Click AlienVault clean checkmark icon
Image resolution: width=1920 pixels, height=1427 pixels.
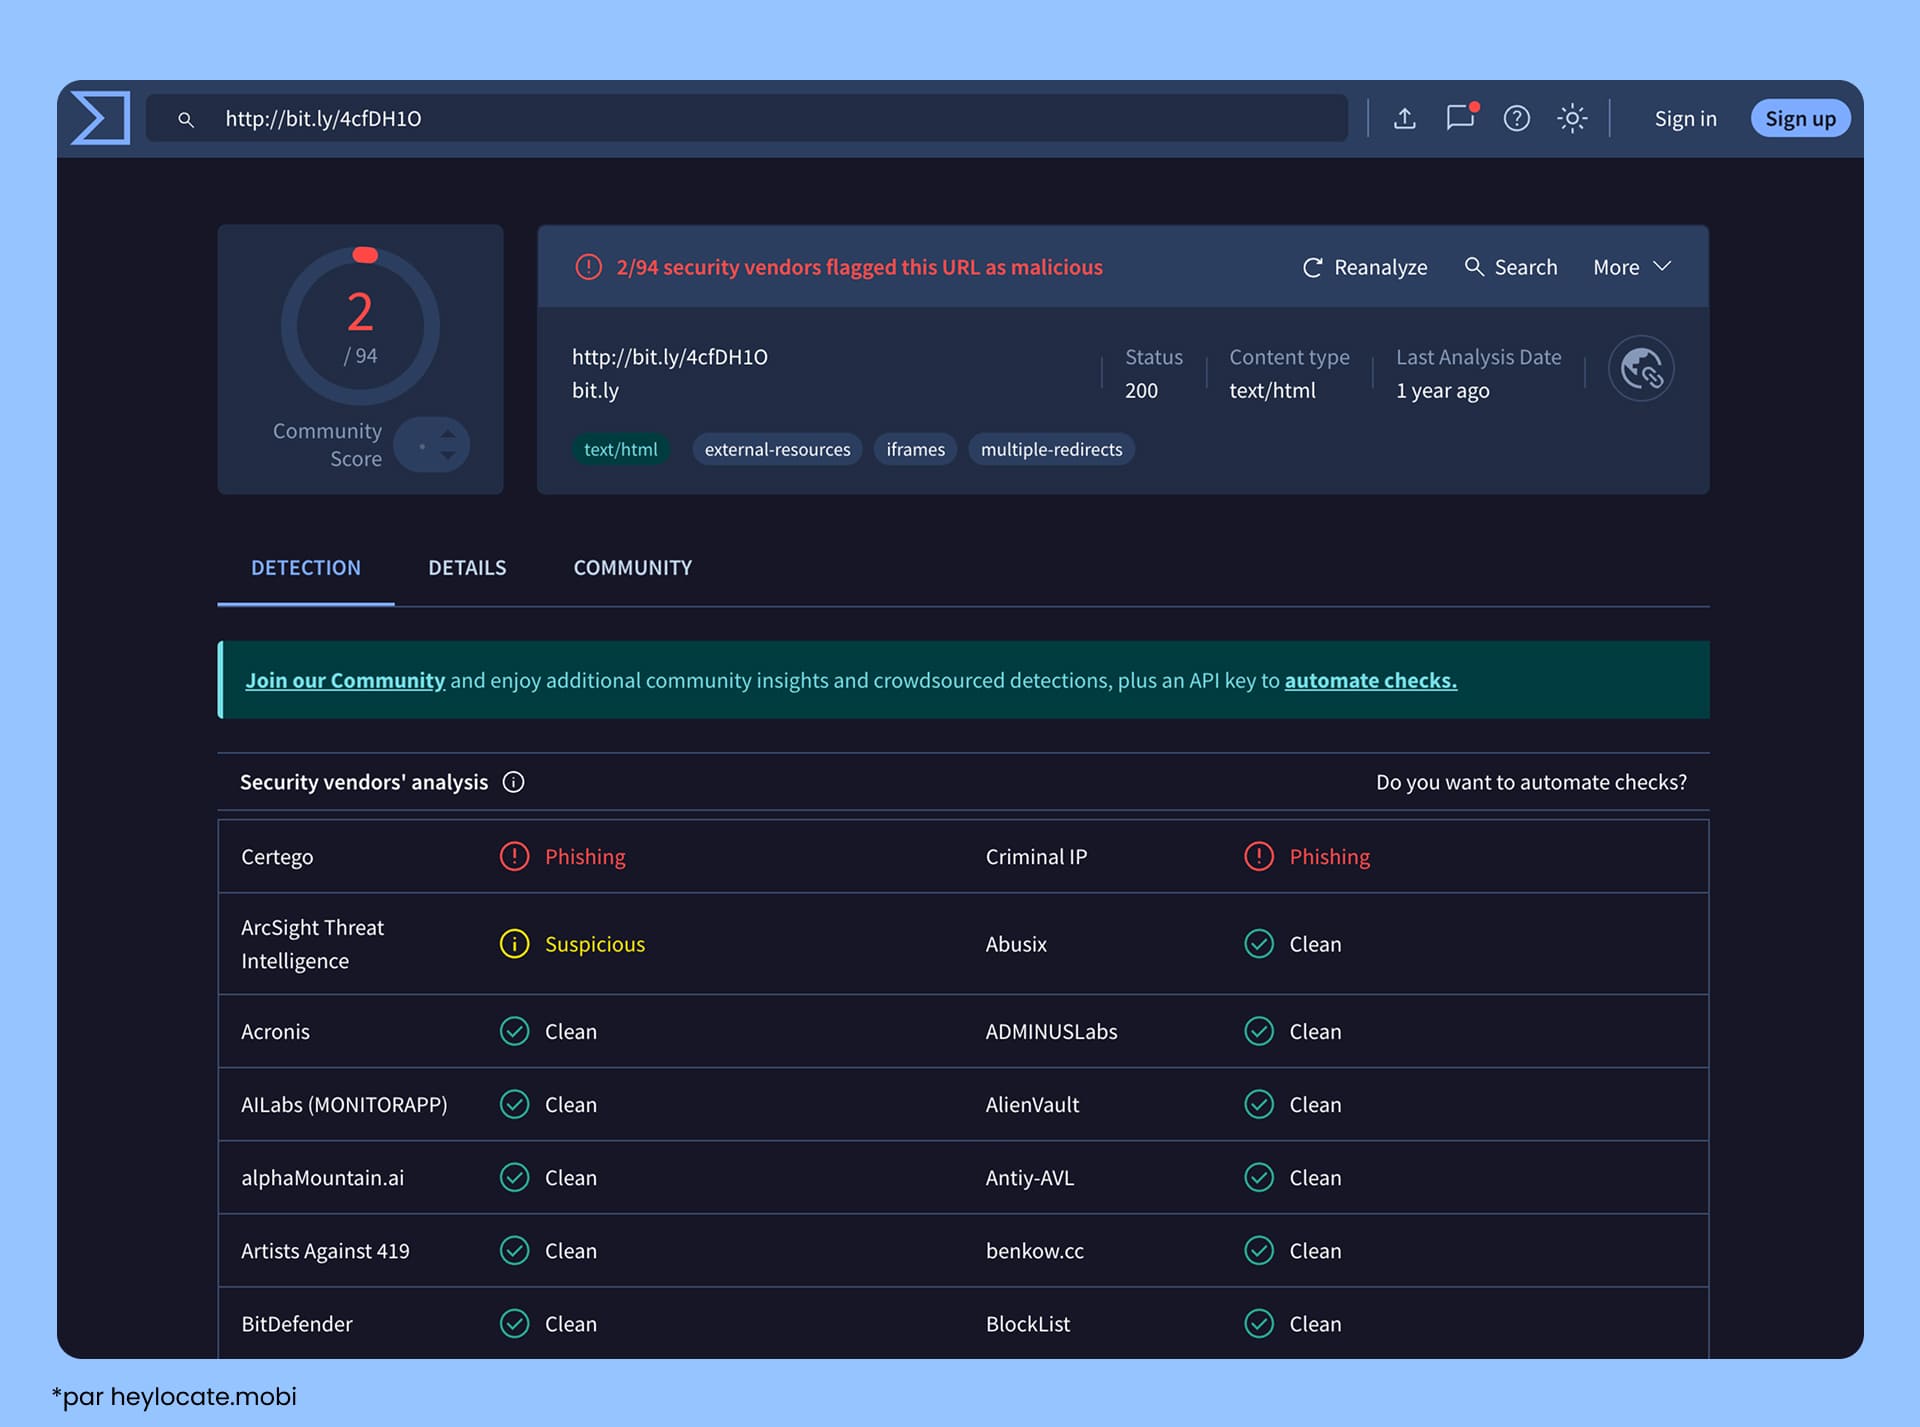pos(1259,1104)
